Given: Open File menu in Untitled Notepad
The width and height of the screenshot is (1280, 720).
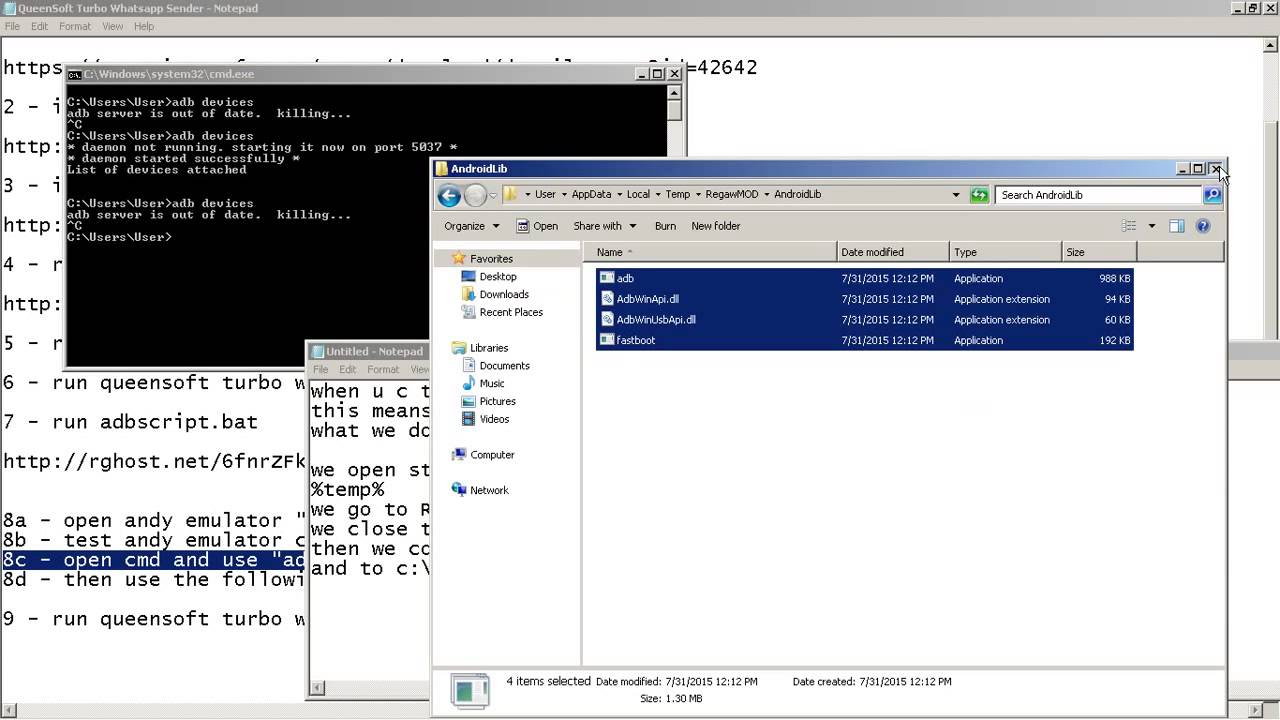Looking at the screenshot, I should (x=320, y=369).
